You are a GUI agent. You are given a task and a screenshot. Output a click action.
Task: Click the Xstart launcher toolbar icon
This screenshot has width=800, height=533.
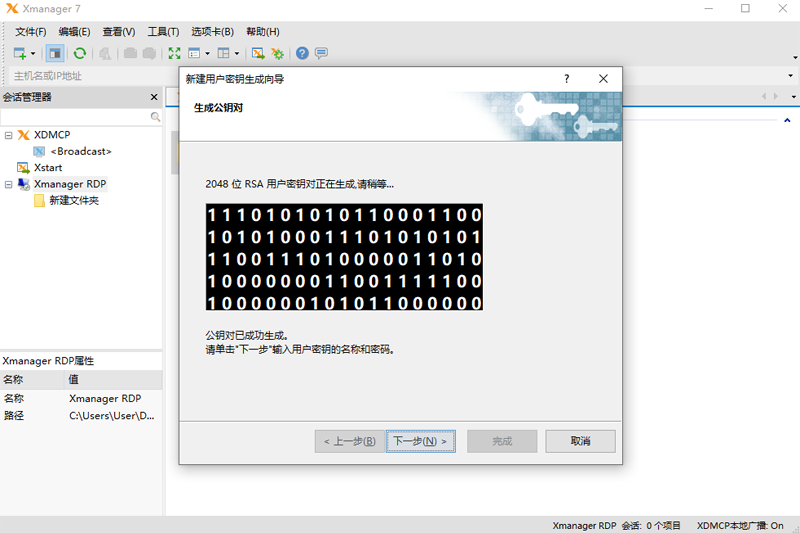click(x=258, y=53)
